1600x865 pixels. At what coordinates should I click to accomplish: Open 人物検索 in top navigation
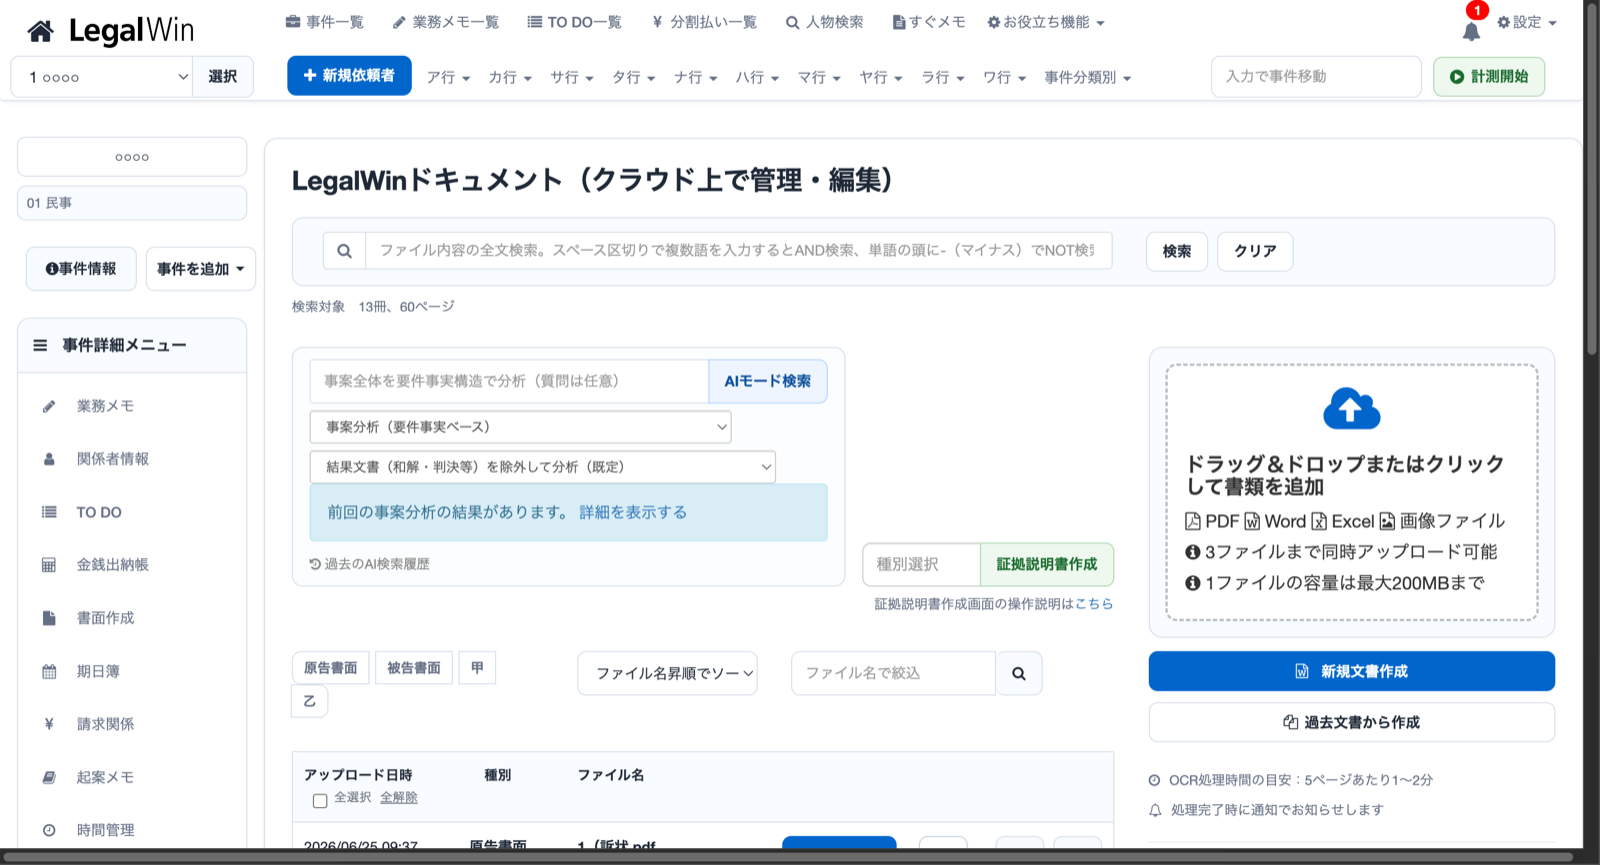pos(825,22)
